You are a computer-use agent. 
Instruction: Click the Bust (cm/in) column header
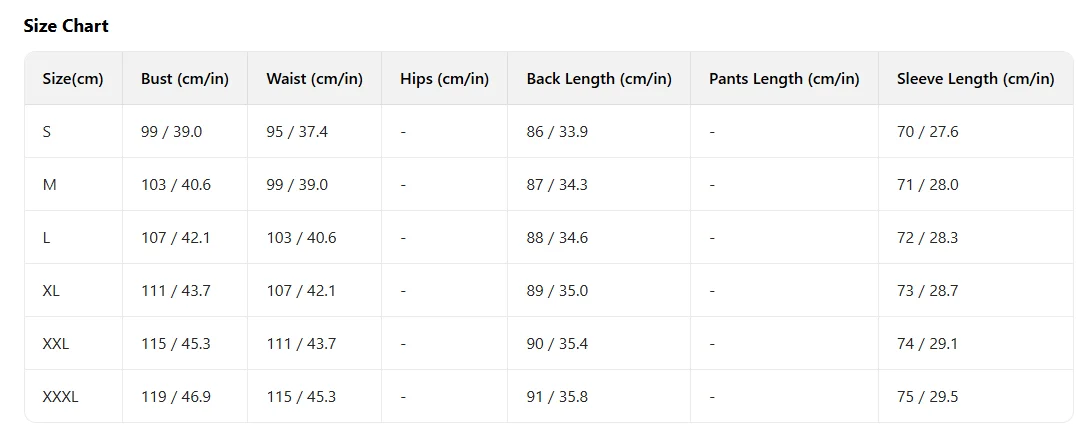pos(185,79)
